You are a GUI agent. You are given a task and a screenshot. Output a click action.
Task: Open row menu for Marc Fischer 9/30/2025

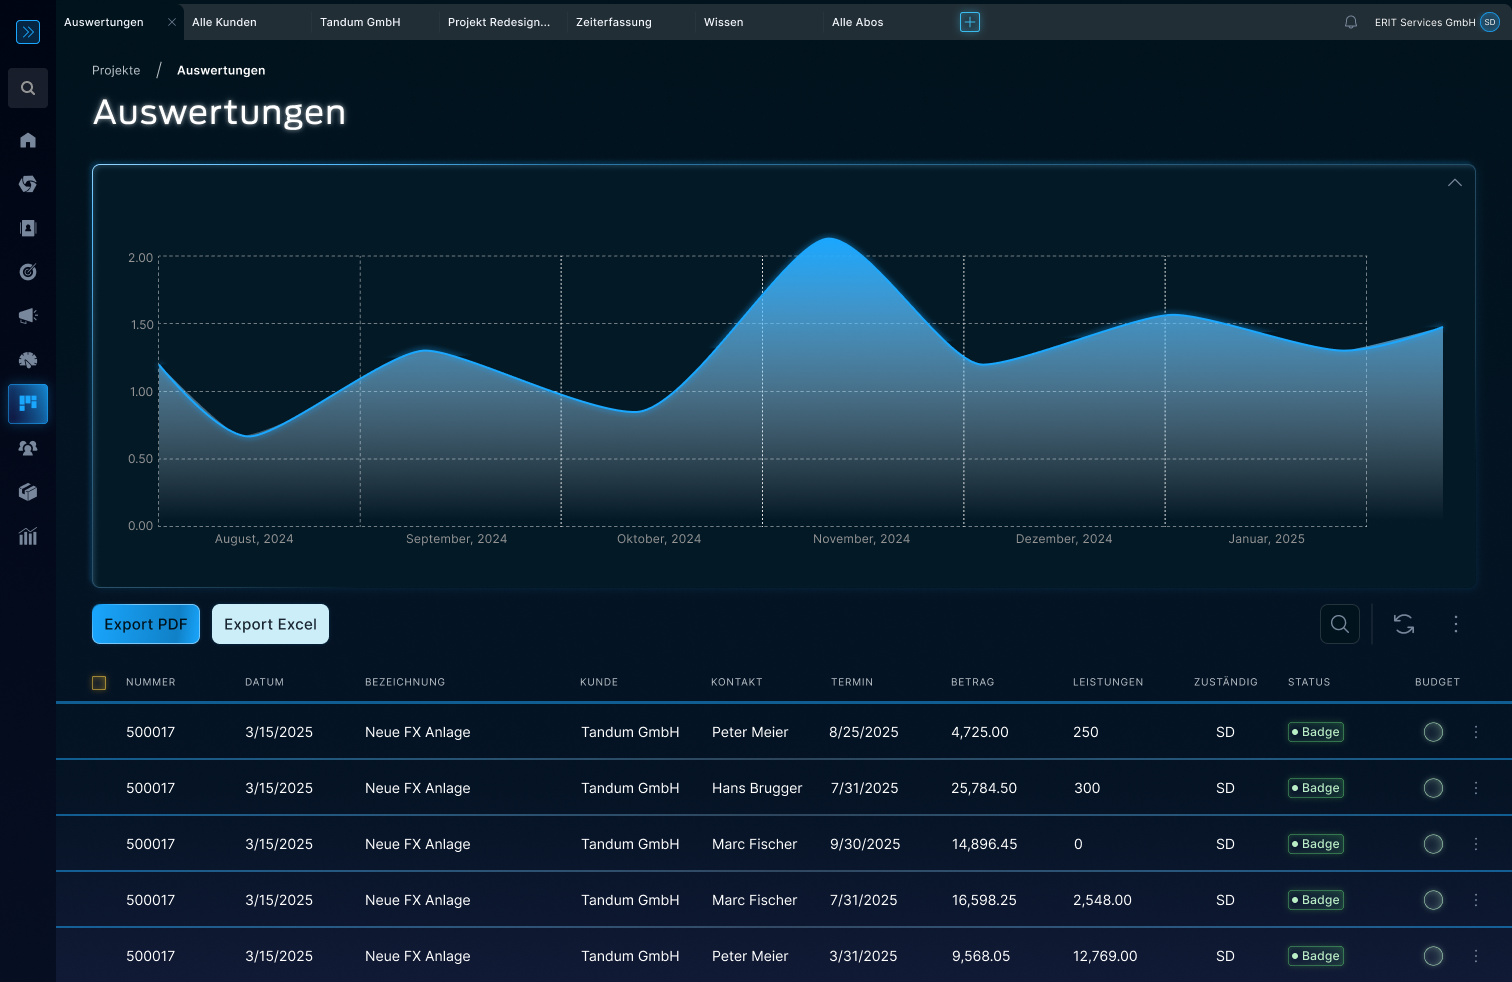(x=1476, y=844)
